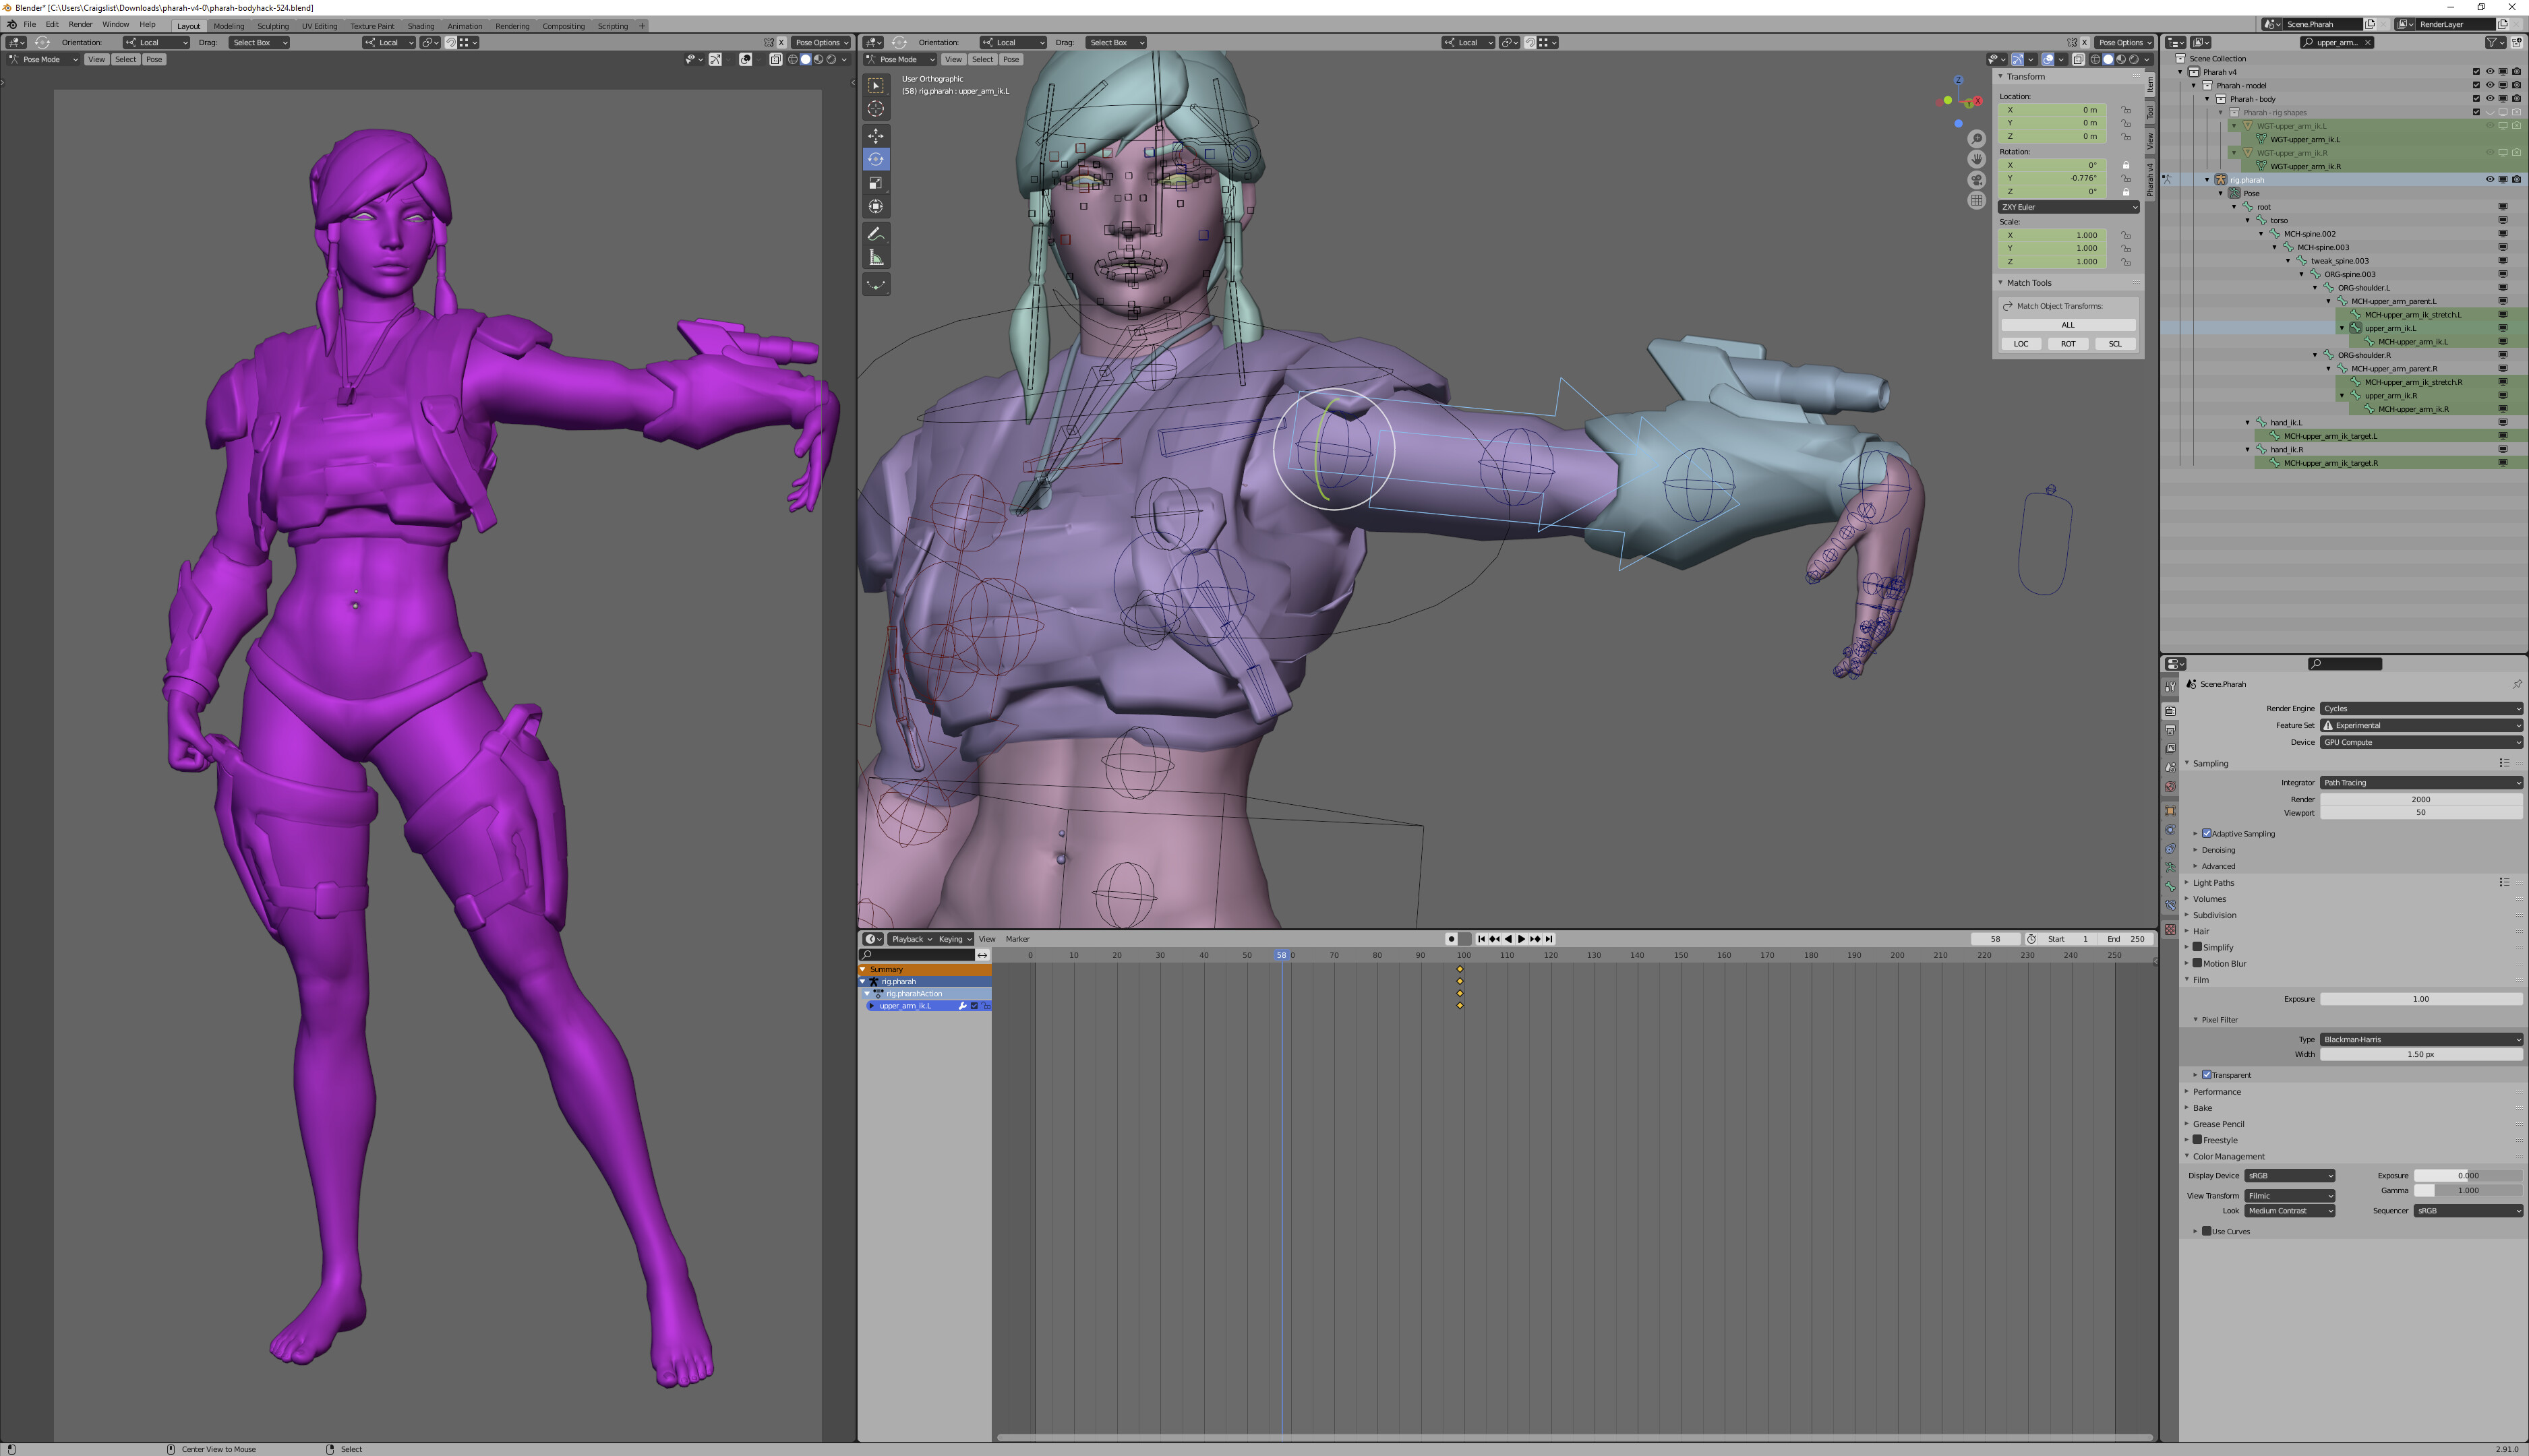This screenshot has width=2529, height=1456.
Task: Open the Sculpting workspace tab
Action: (x=272, y=26)
